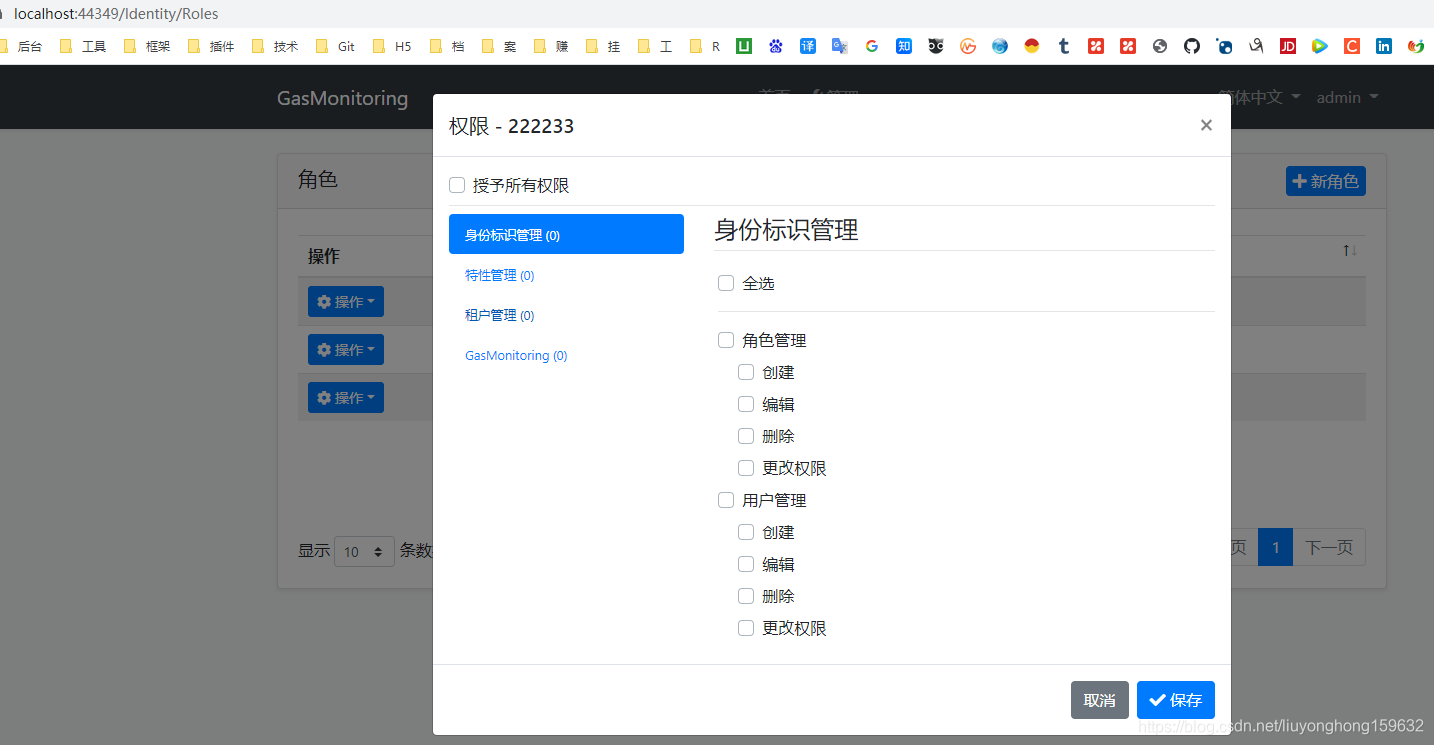Open the CSDN bookmark icon
The width and height of the screenshot is (1434, 745).
pyautogui.click(x=1351, y=45)
